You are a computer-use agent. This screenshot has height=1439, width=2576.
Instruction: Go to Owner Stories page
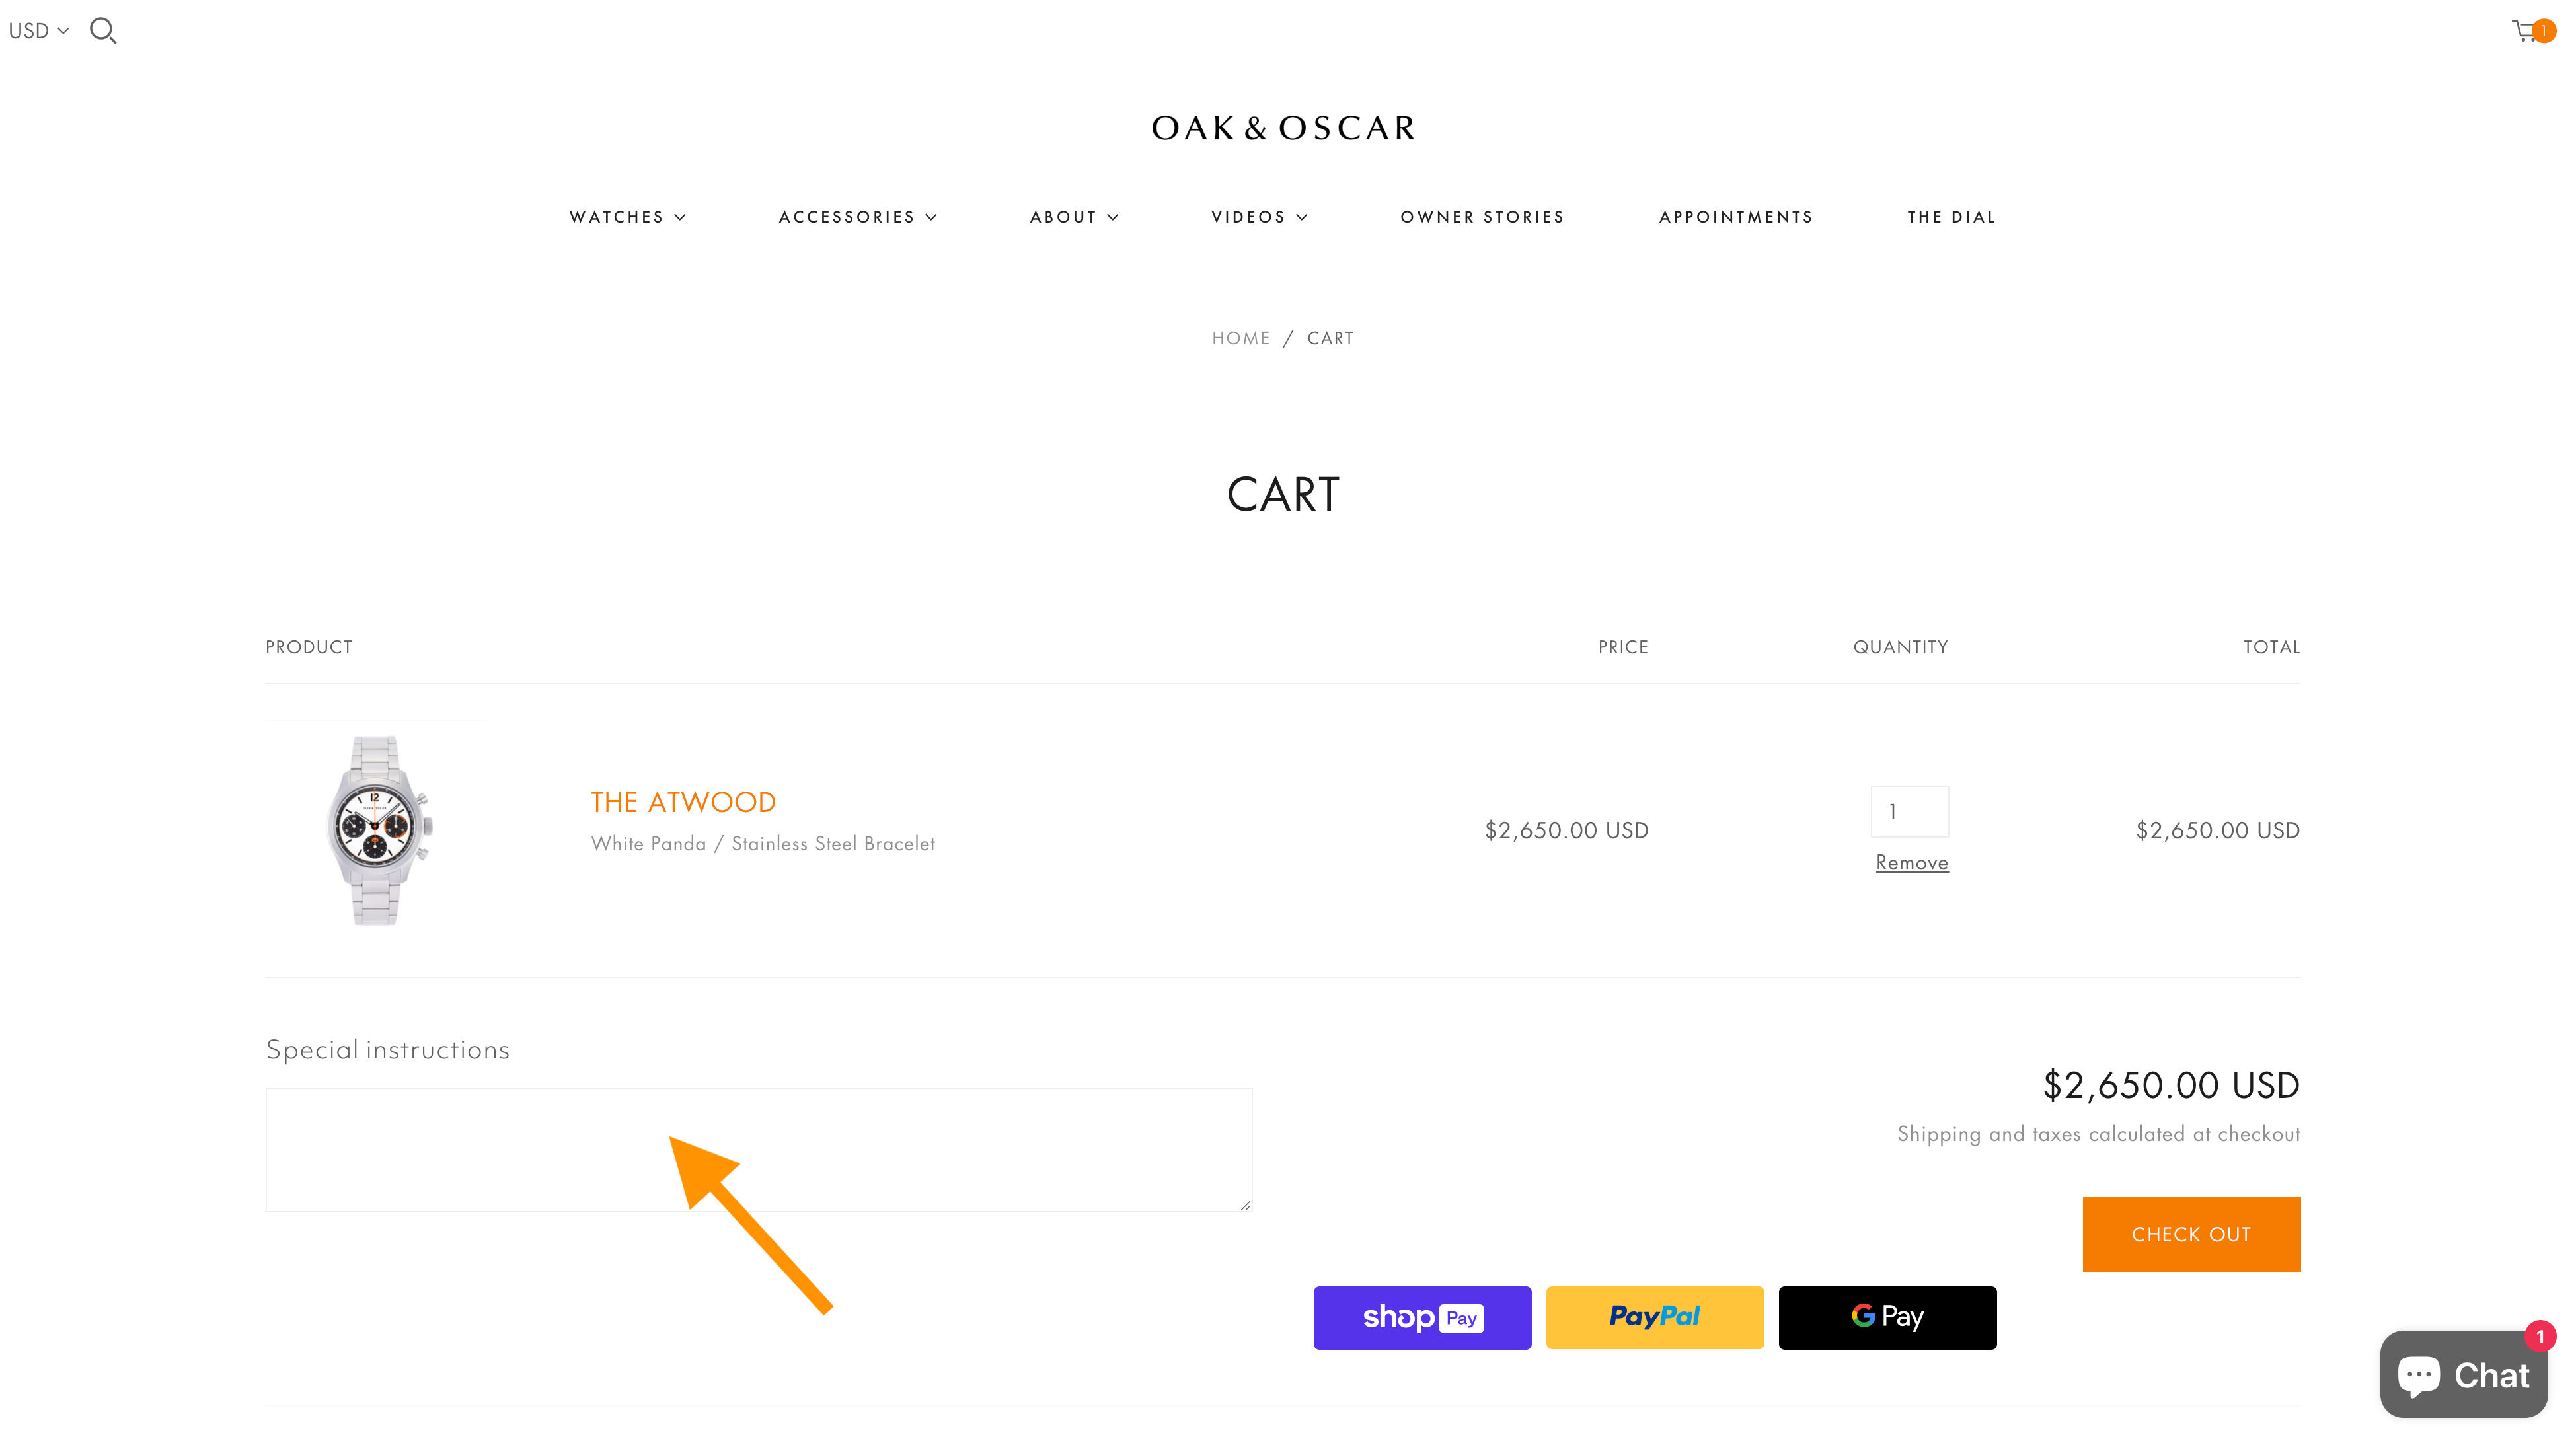point(1482,217)
